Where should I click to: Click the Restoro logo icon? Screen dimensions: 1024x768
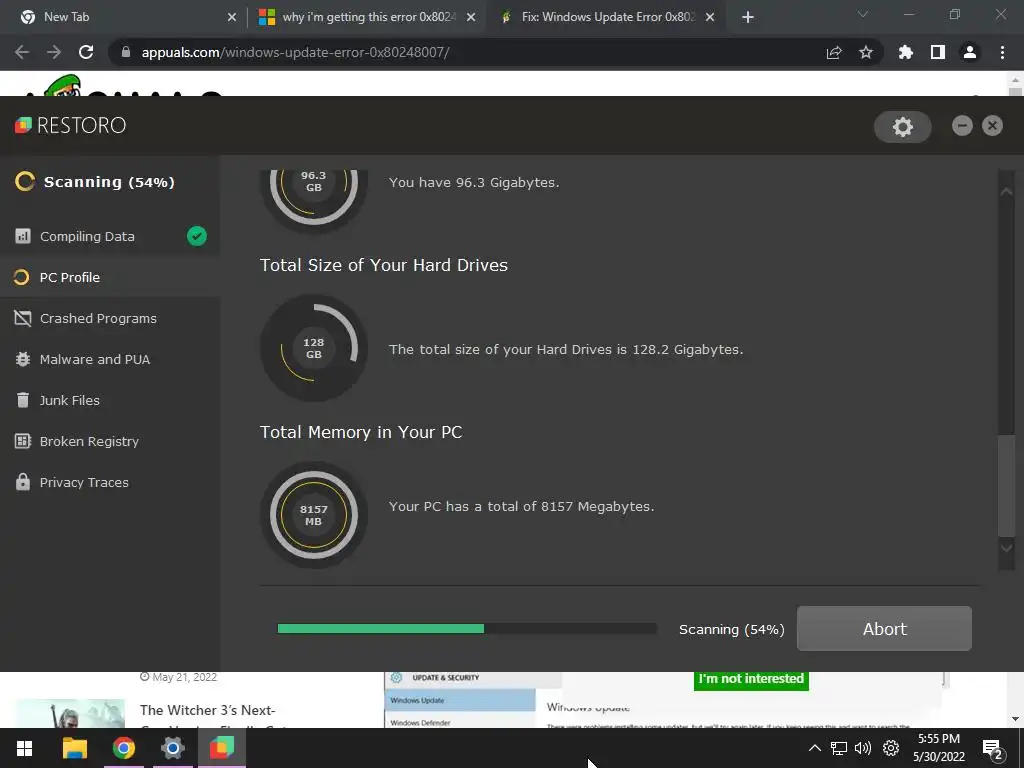point(24,125)
